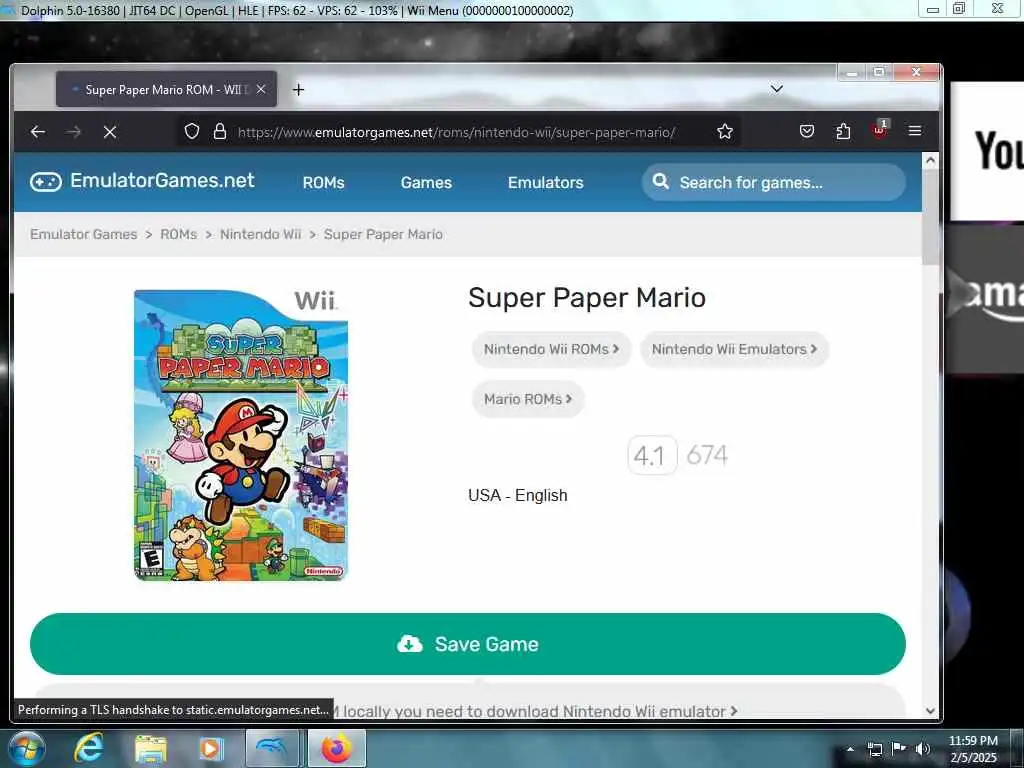Image resolution: width=1024 pixels, height=768 pixels.
Task: Stop loading the page with X icon
Action: point(110,132)
